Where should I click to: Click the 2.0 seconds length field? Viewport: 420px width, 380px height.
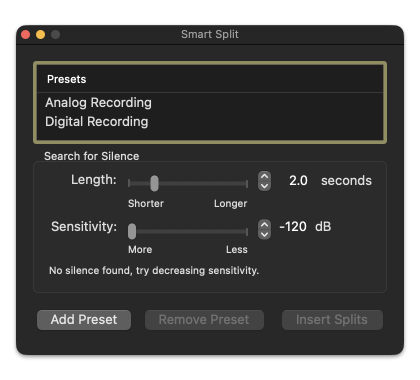point(298,181)
